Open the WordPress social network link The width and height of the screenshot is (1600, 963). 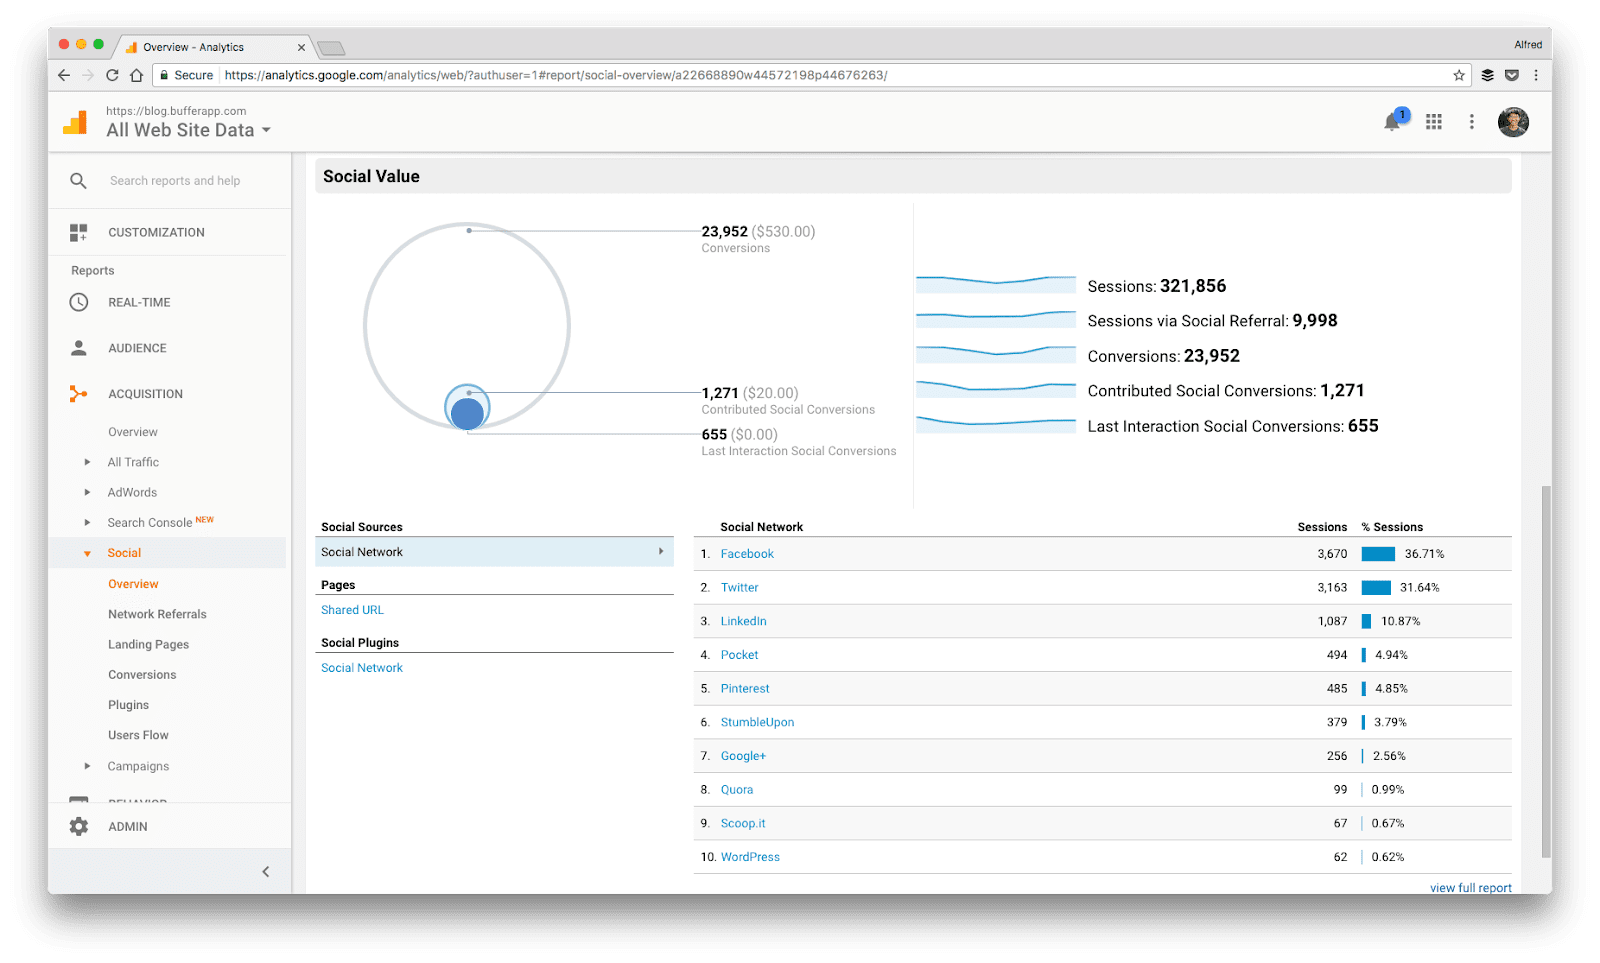[750, 857]
